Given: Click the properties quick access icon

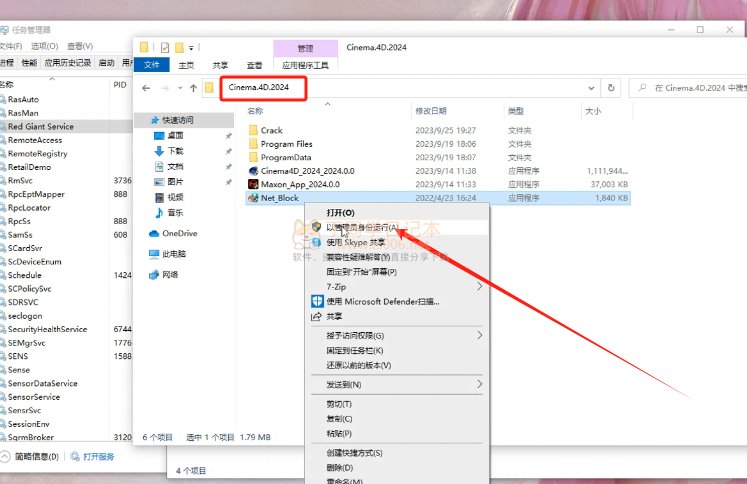Looking at the screenshot, I should pyautogui.click(x=165, y=47).
